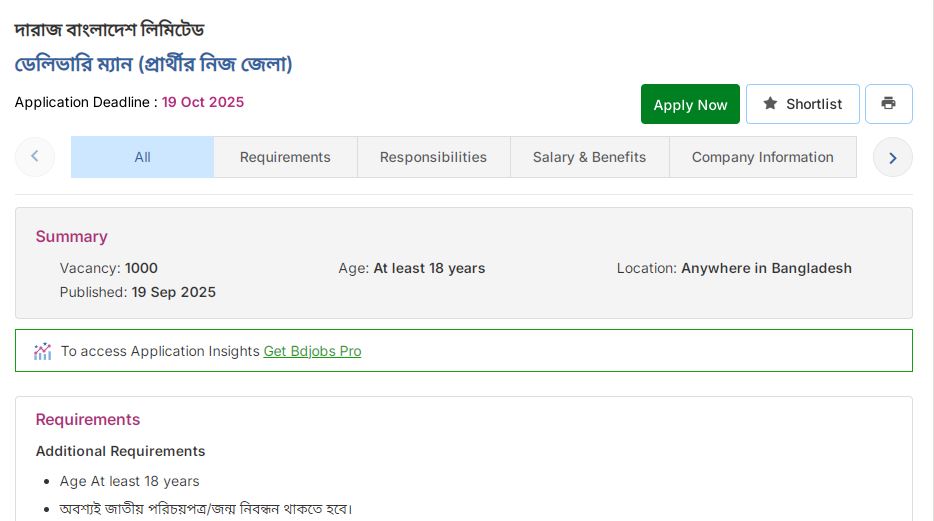The height and width of the screenshot is (521, 934).
Task: Click the Vacancy: 1000 text
Action: [108, 269]
